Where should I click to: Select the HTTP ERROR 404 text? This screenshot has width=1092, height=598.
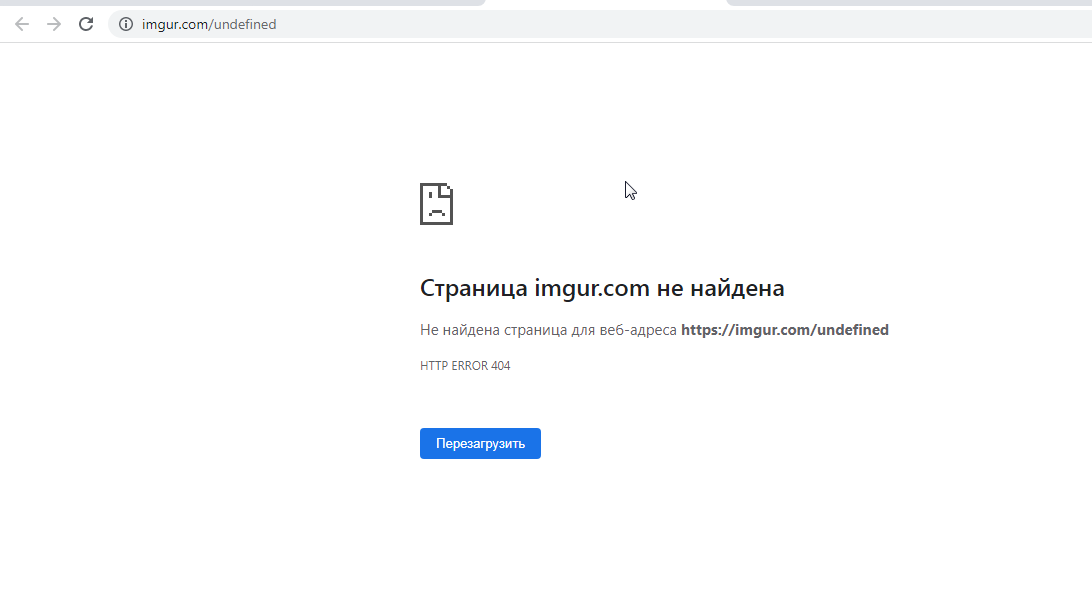pos(464,365)
